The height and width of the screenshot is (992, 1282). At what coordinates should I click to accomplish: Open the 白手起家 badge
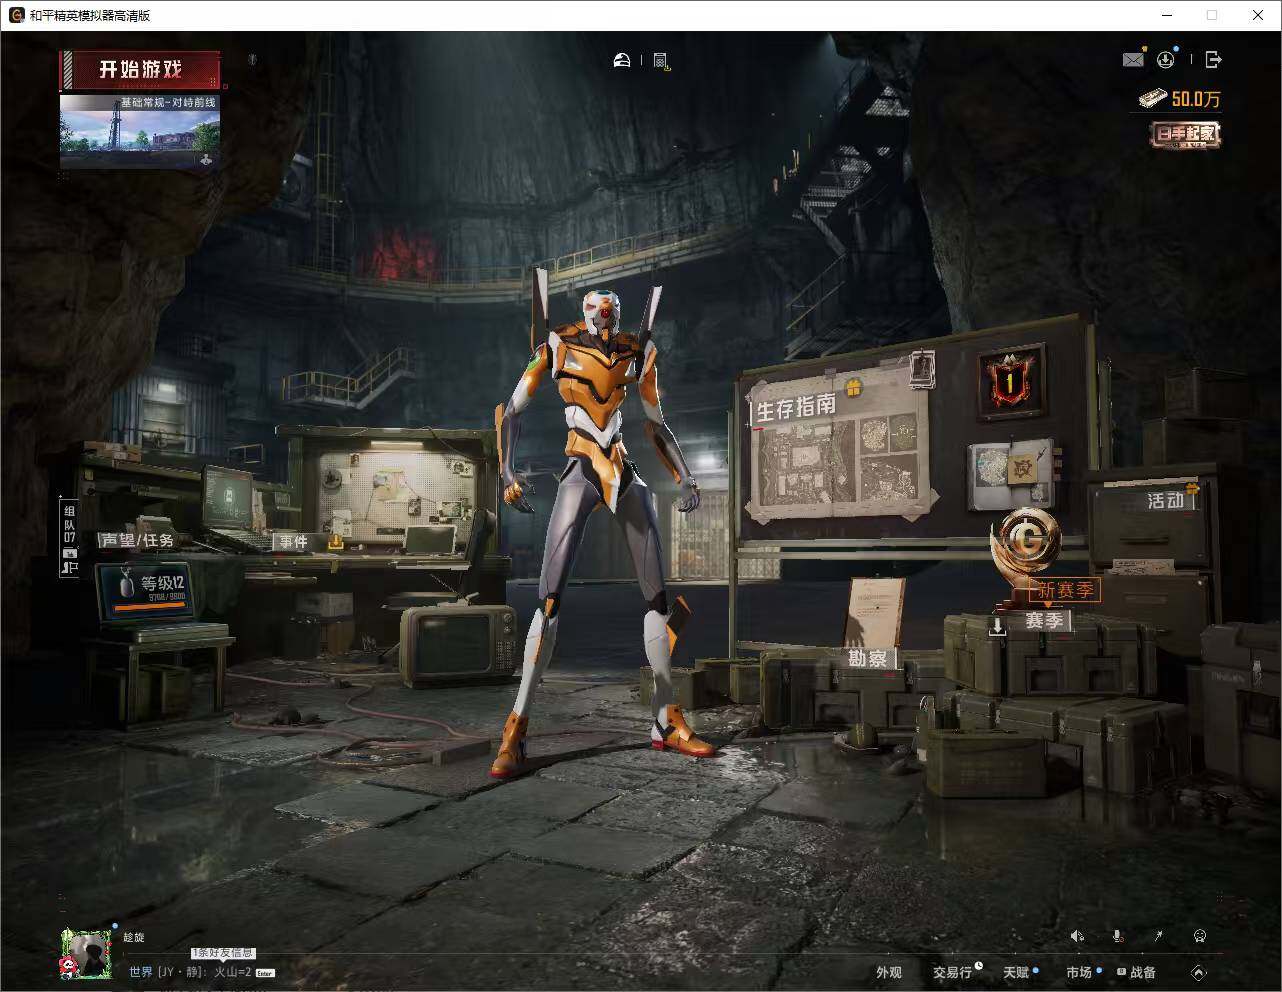pyautogui.click(x=1186, y=134)
